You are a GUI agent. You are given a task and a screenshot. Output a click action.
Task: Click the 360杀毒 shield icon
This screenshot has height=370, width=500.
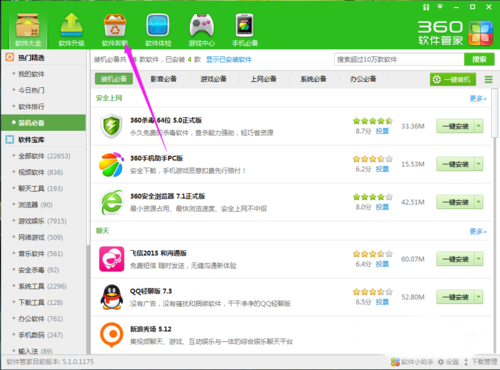tap(111, 126)
